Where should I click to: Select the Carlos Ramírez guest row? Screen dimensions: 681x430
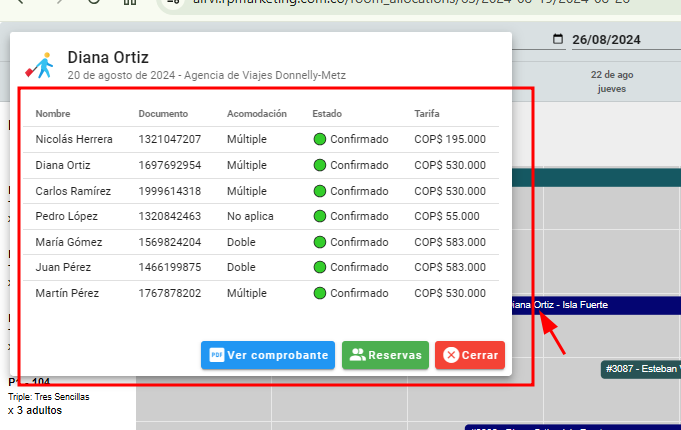[x=73, y=191]
